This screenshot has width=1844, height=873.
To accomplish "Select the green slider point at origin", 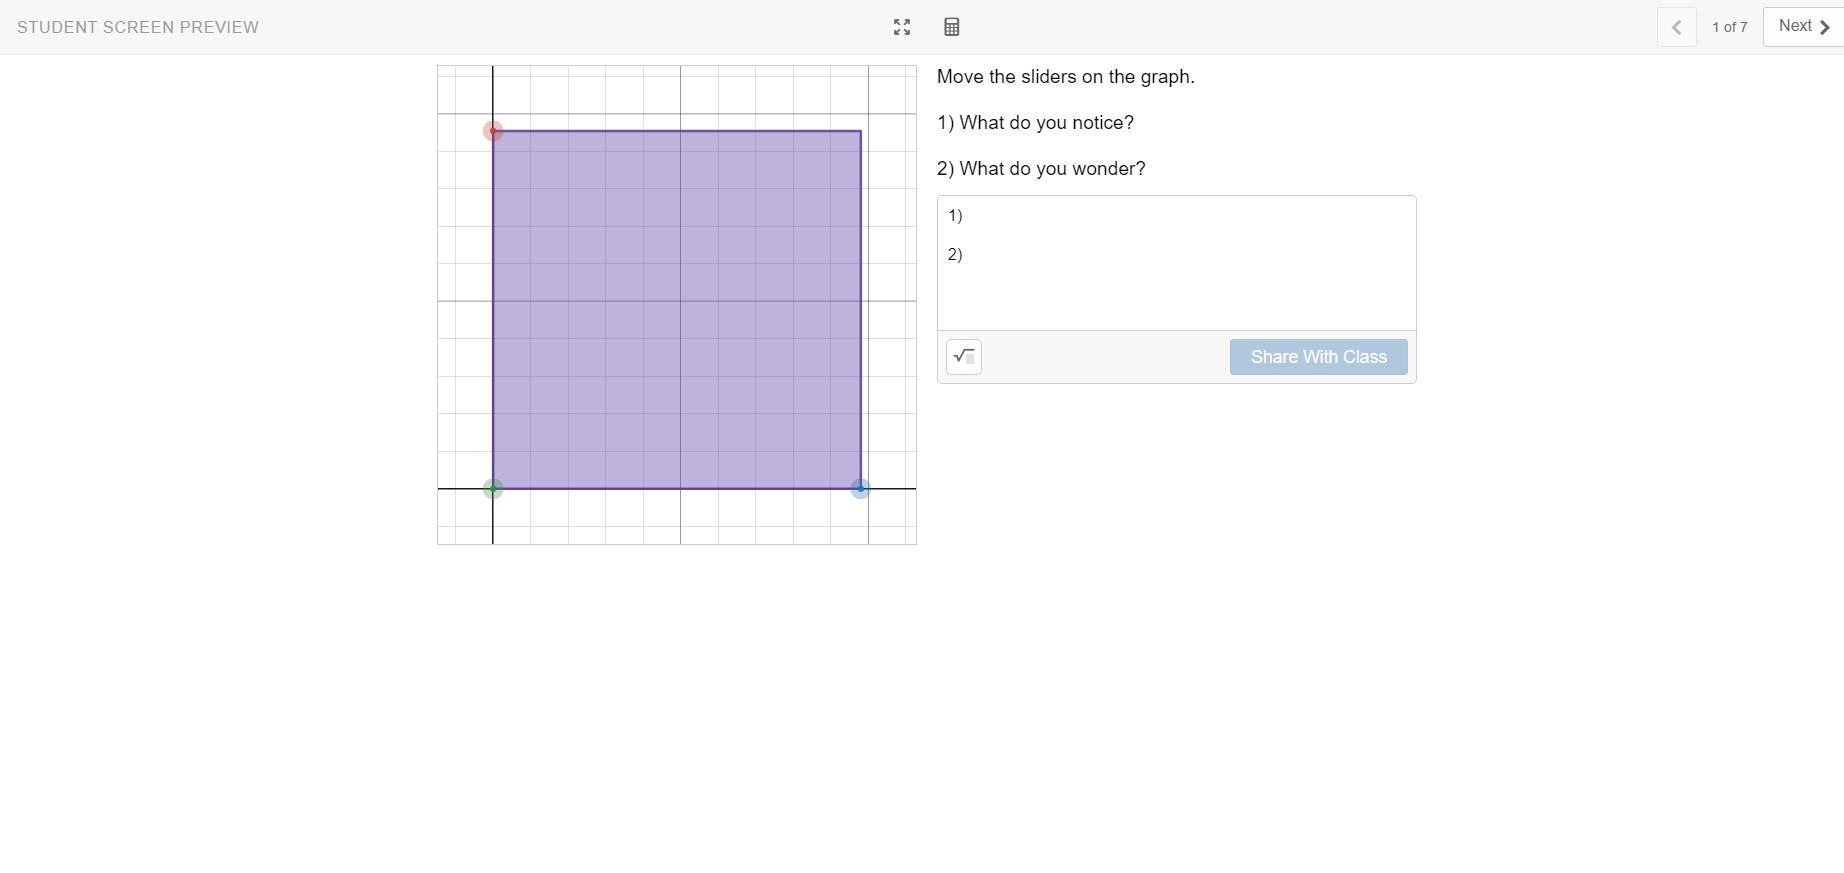I will coord(493,489).
